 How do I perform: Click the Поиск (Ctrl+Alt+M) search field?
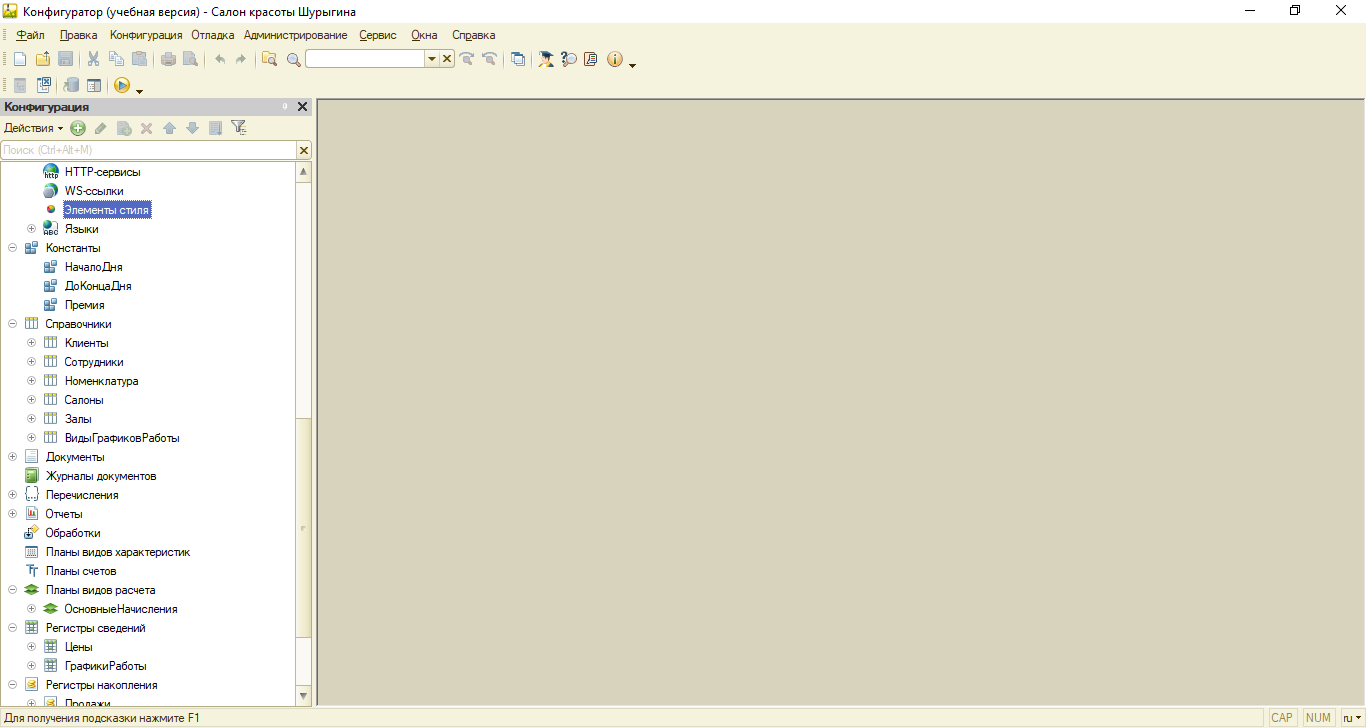click(149, 150)
